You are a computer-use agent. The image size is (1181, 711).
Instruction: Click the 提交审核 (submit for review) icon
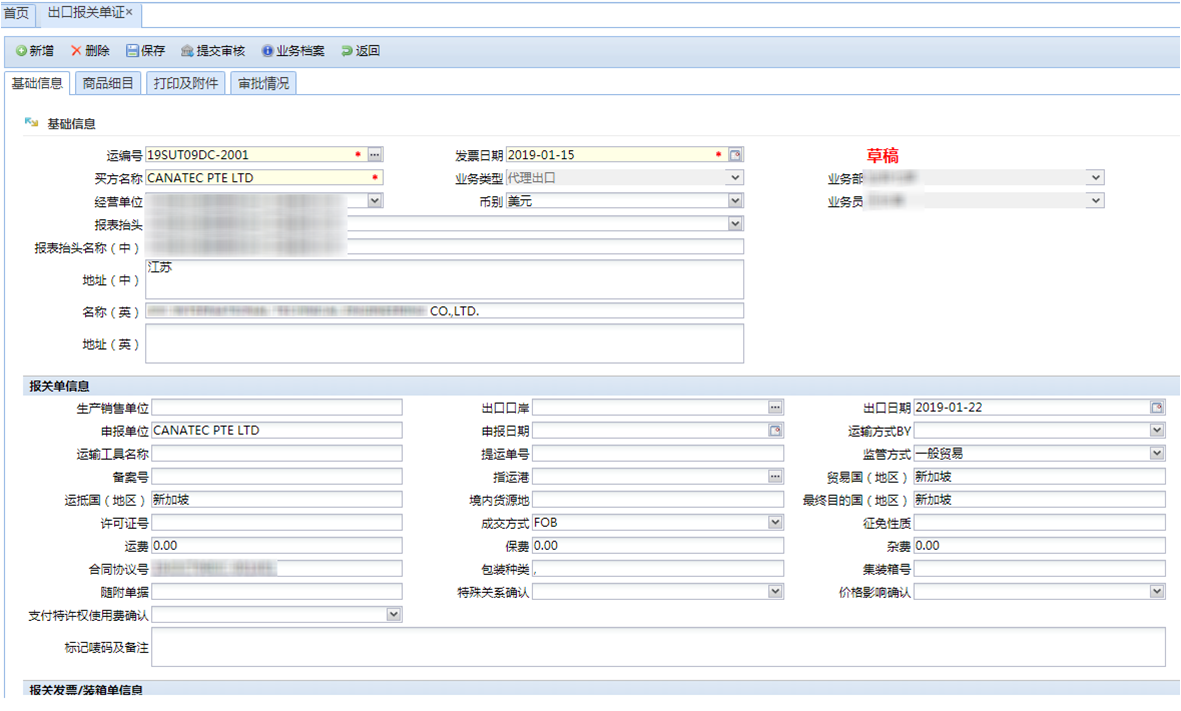(x=187, y=51)
